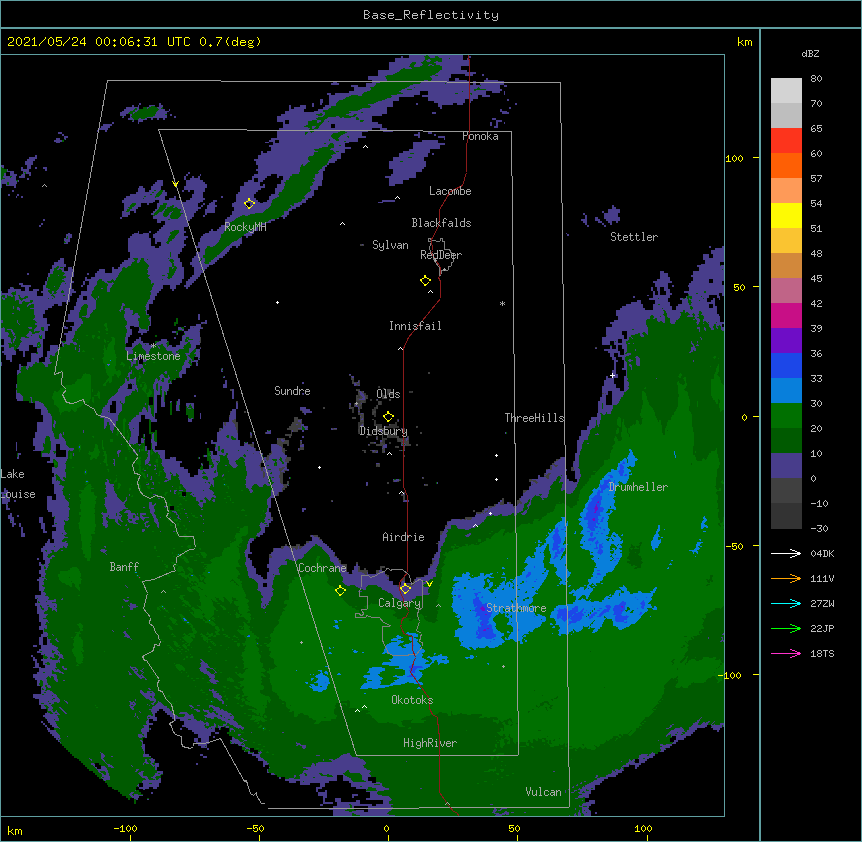Click the Blackfalds map label

point(441,223)
